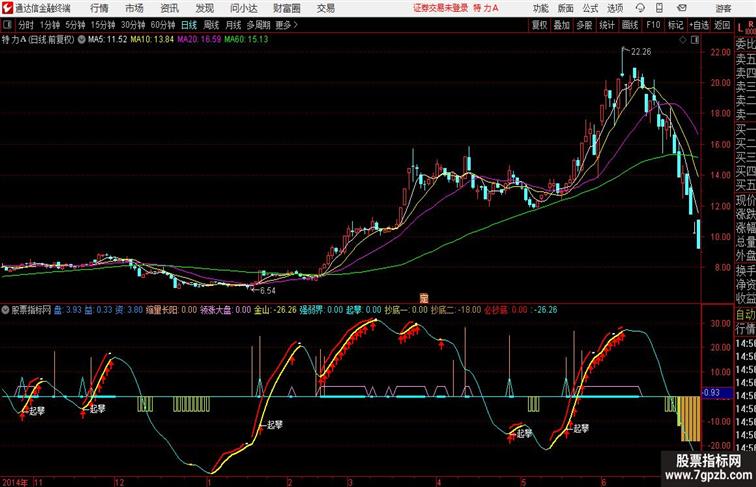Switch to 15分钟 period tab
Viewport: 756px width, 487px height.
point(103,25)
